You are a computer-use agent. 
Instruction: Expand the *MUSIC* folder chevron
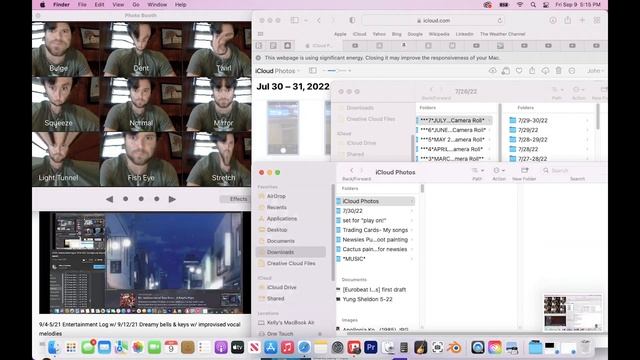411,259
